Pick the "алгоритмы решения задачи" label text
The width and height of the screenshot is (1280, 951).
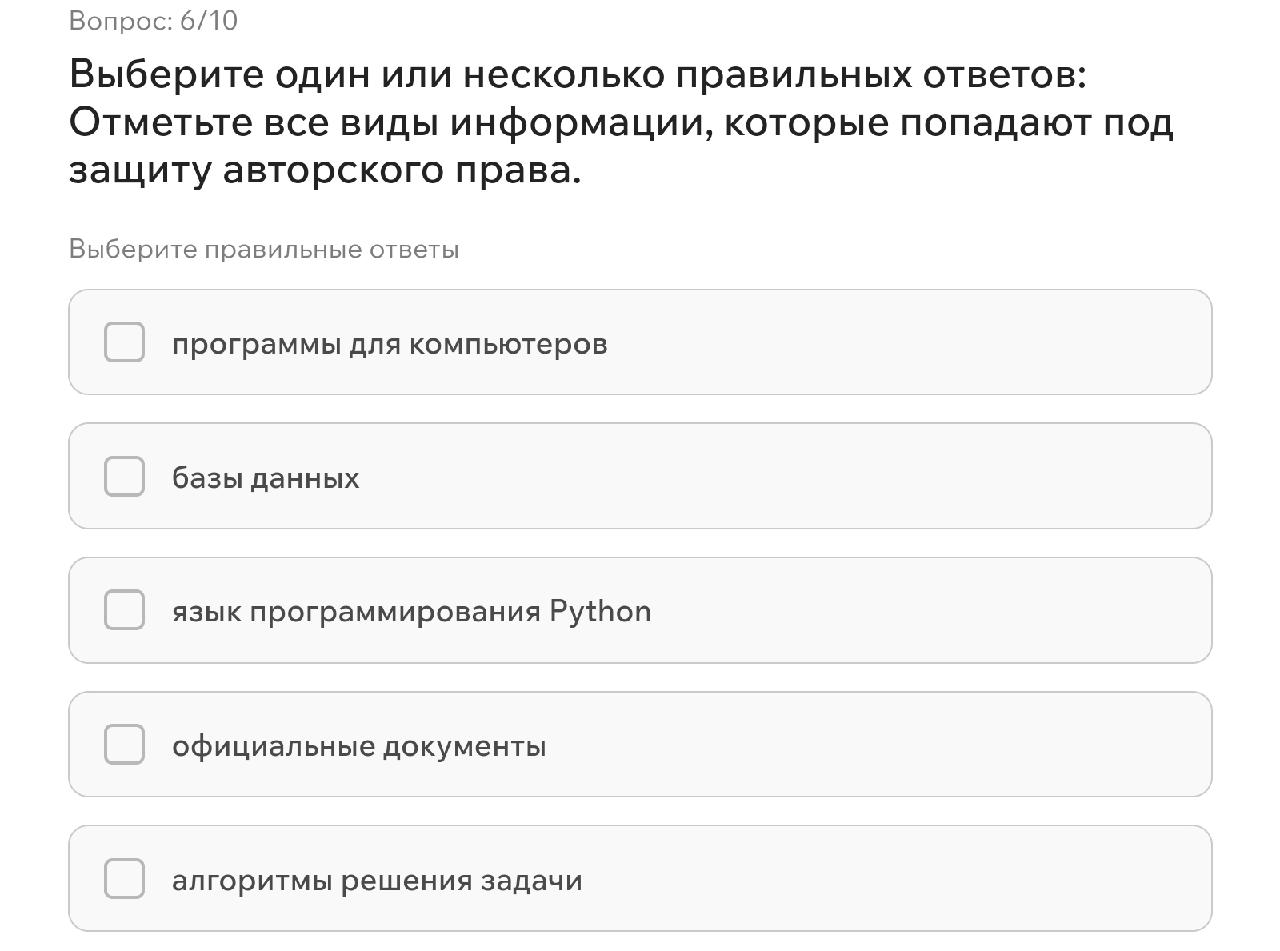coord(377,881)
